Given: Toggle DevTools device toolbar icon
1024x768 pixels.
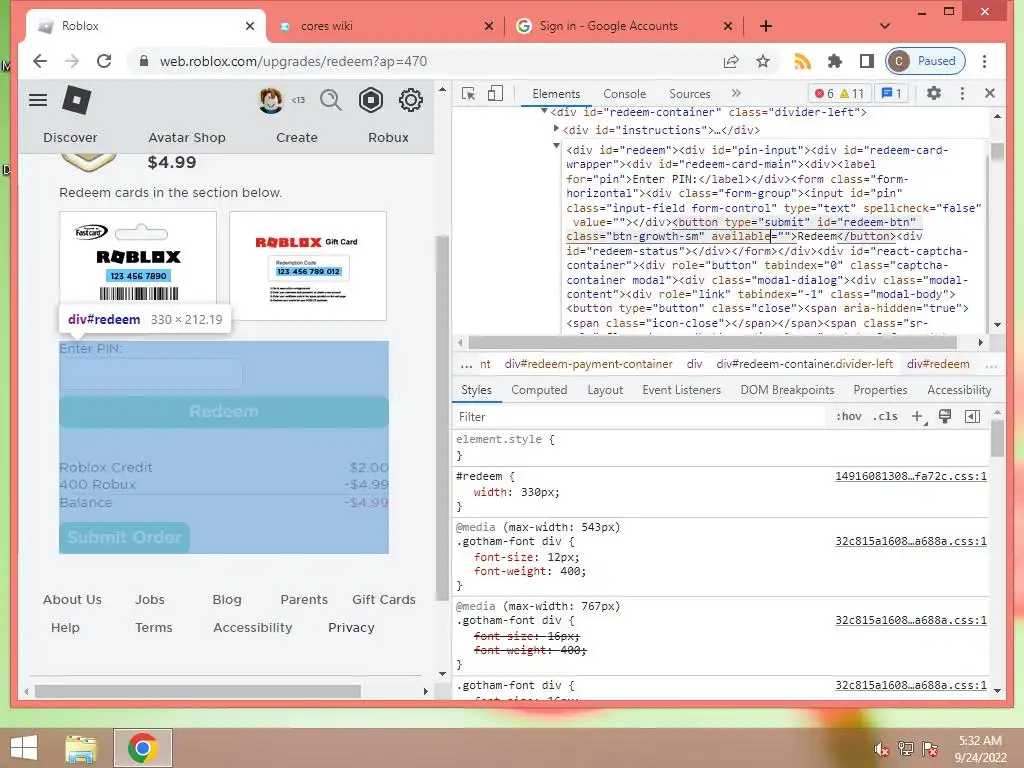Looking at the screenshot, I should point(496,93).
